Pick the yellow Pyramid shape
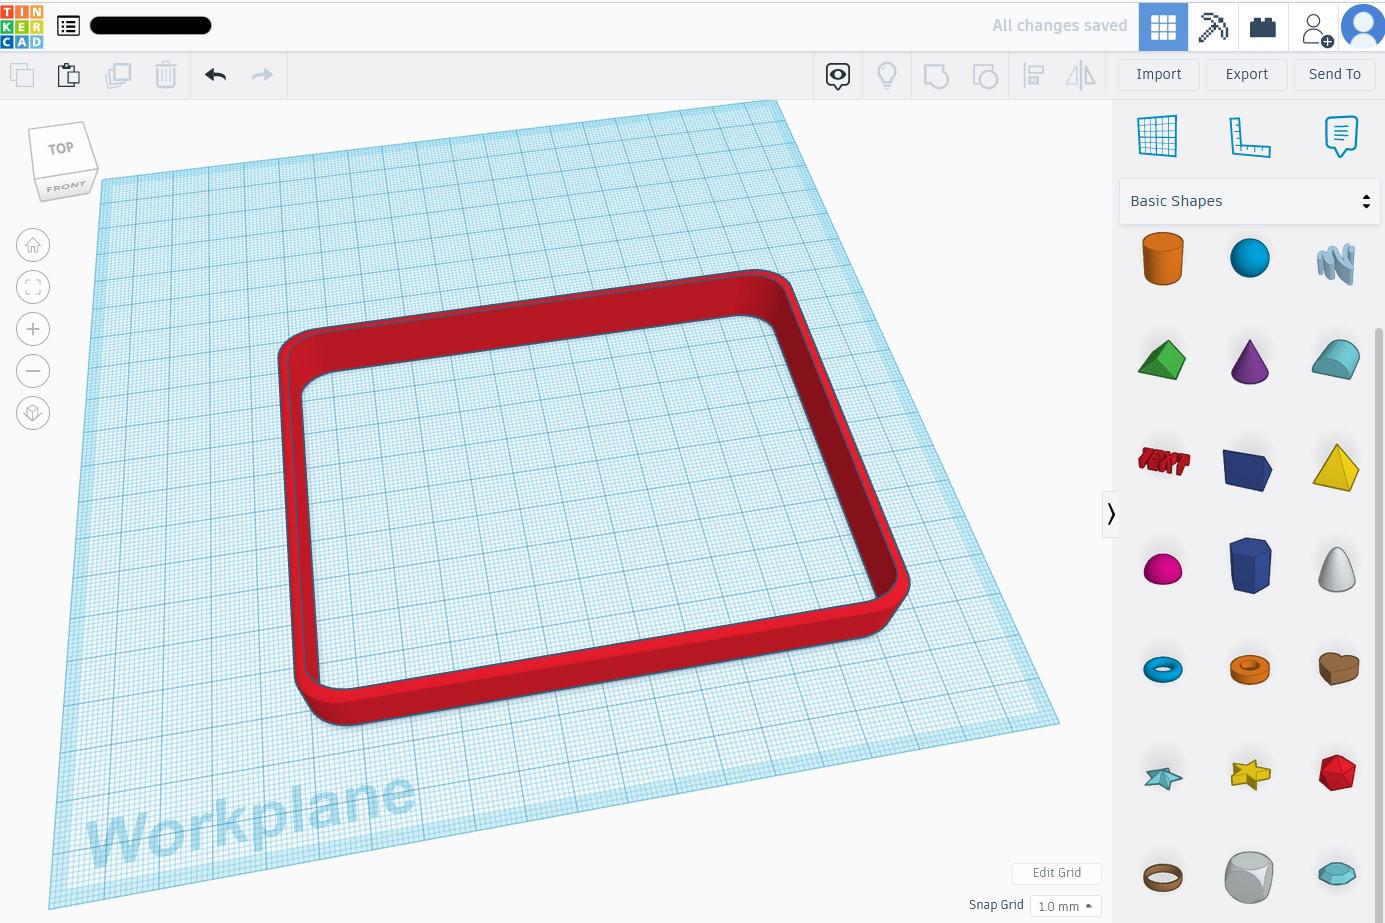This screenshot has height=923, width=1385. [1336, 467]
